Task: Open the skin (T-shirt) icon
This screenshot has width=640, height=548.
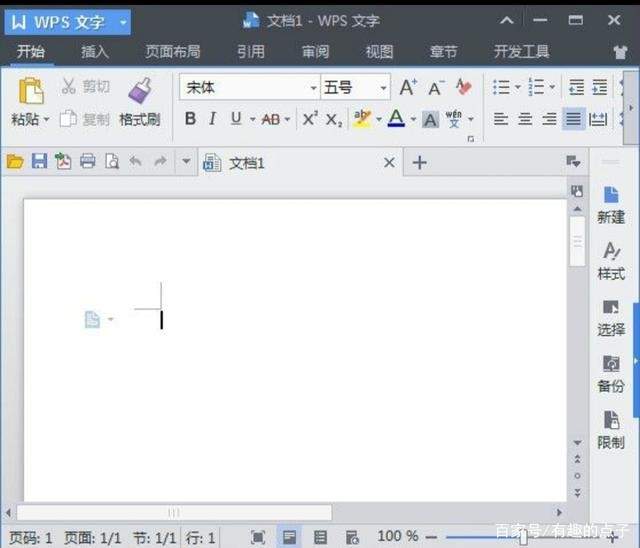Action: click(620, 52)
